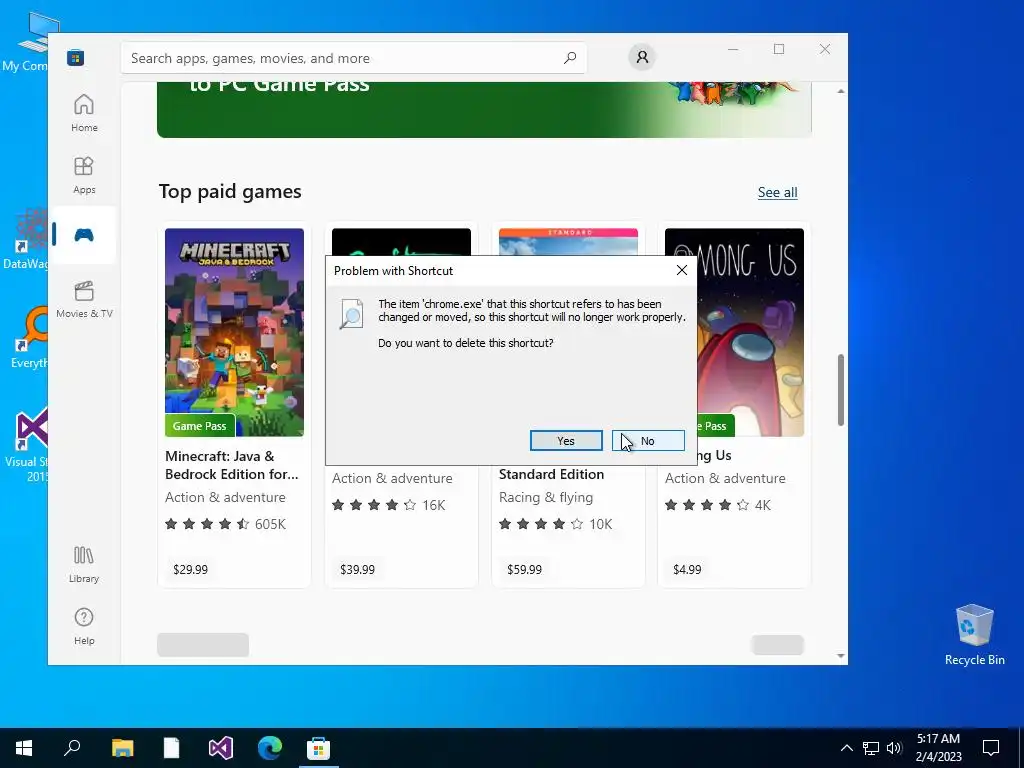The image size is (1024, 768).
Task: Open the Minecraft Java & Bedrock game thumbnail
Action: click(x=234, y=332)
